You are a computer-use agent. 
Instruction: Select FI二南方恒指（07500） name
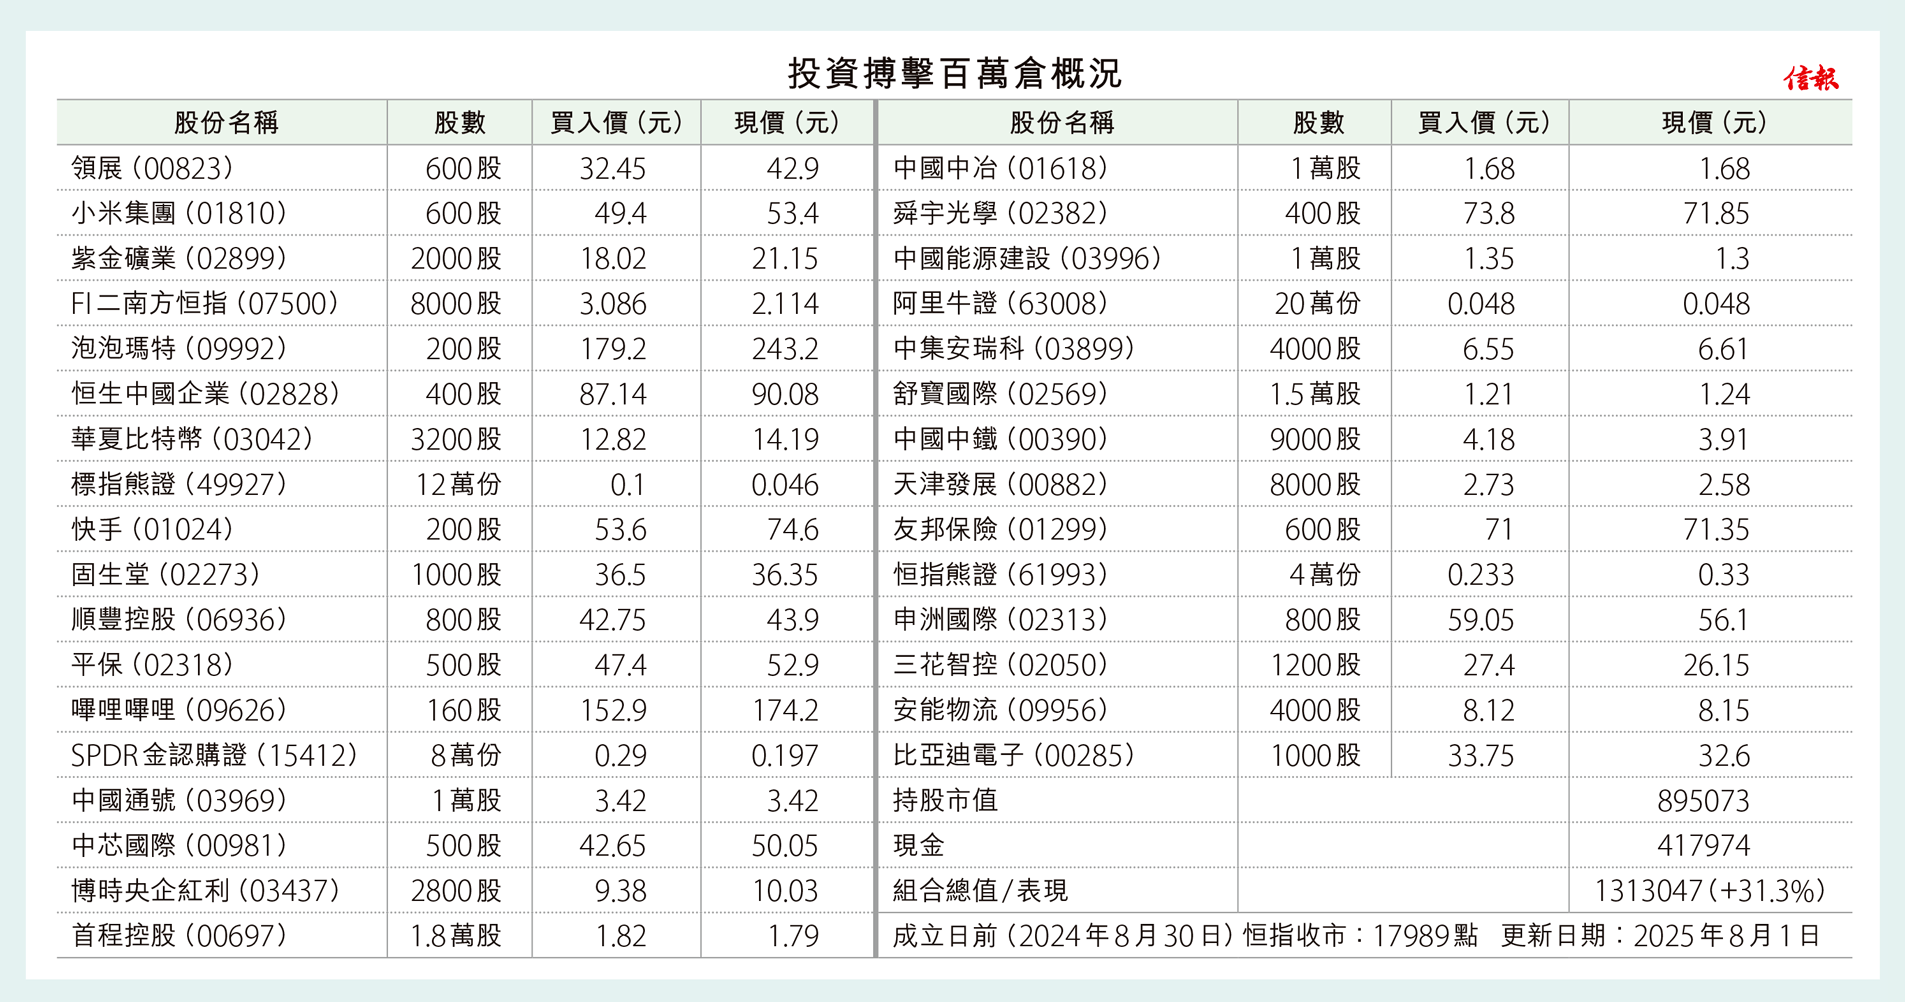tap(205, 303)
